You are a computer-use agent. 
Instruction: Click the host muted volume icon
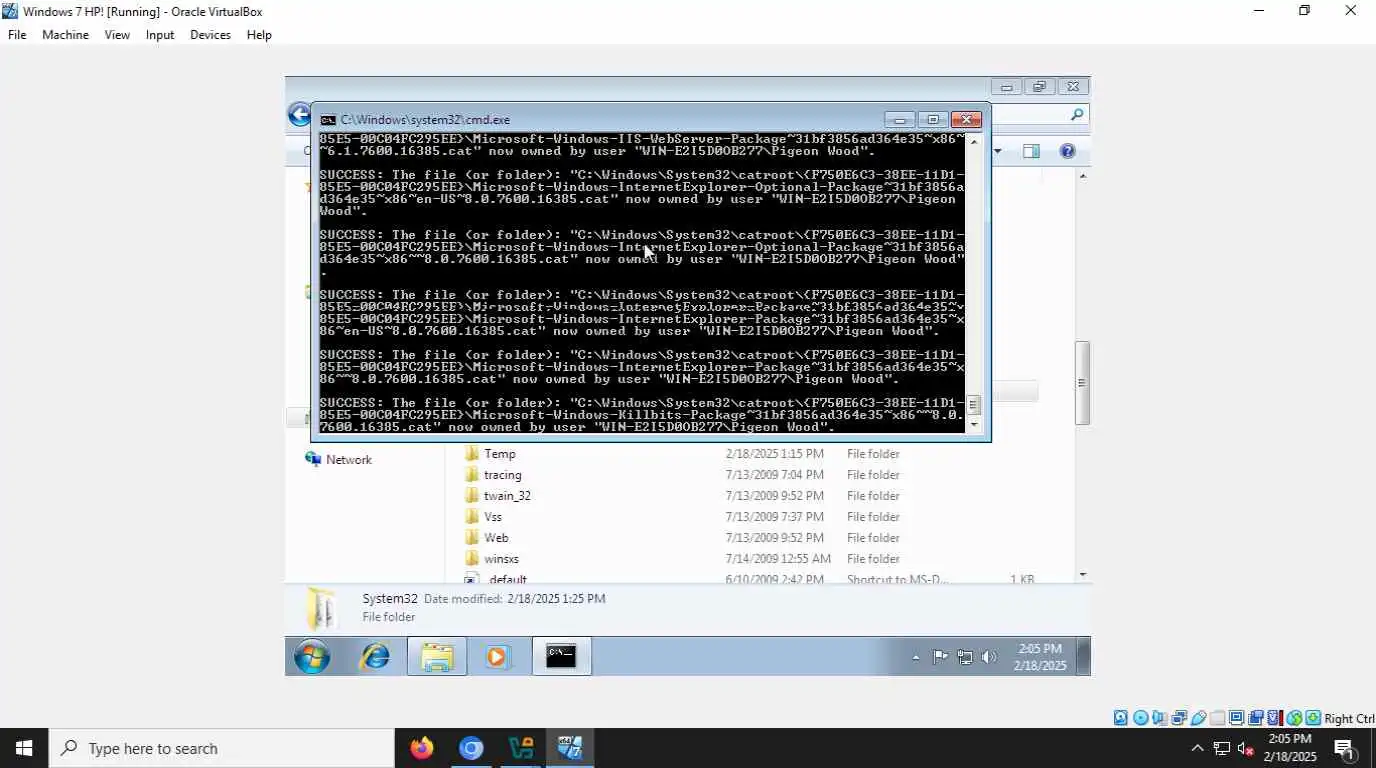tap(1246, 748)
